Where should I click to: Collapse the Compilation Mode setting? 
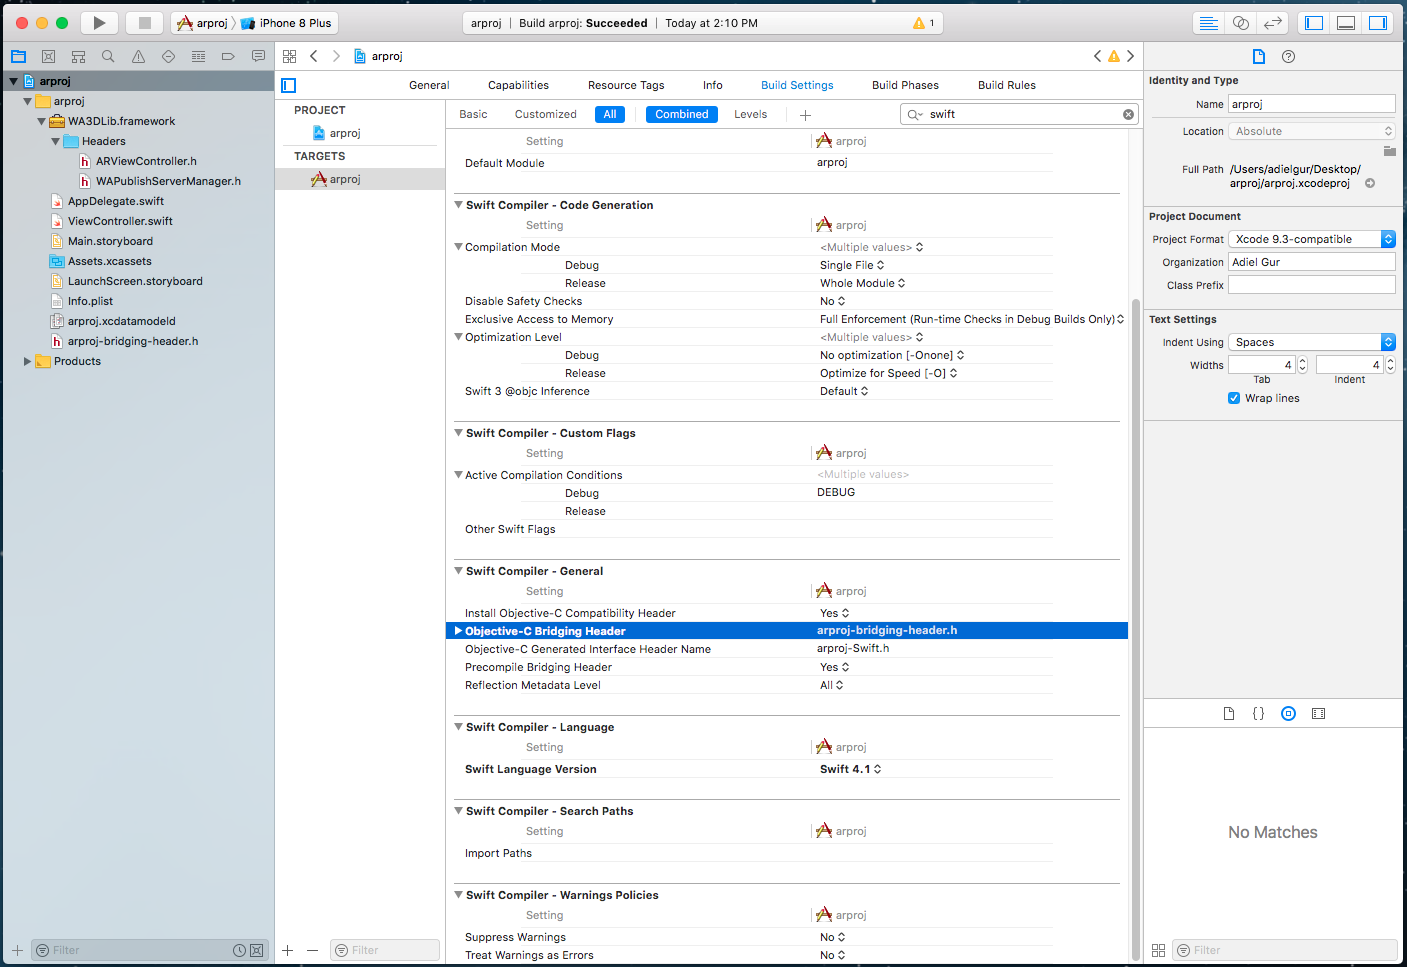pos(459,247)
